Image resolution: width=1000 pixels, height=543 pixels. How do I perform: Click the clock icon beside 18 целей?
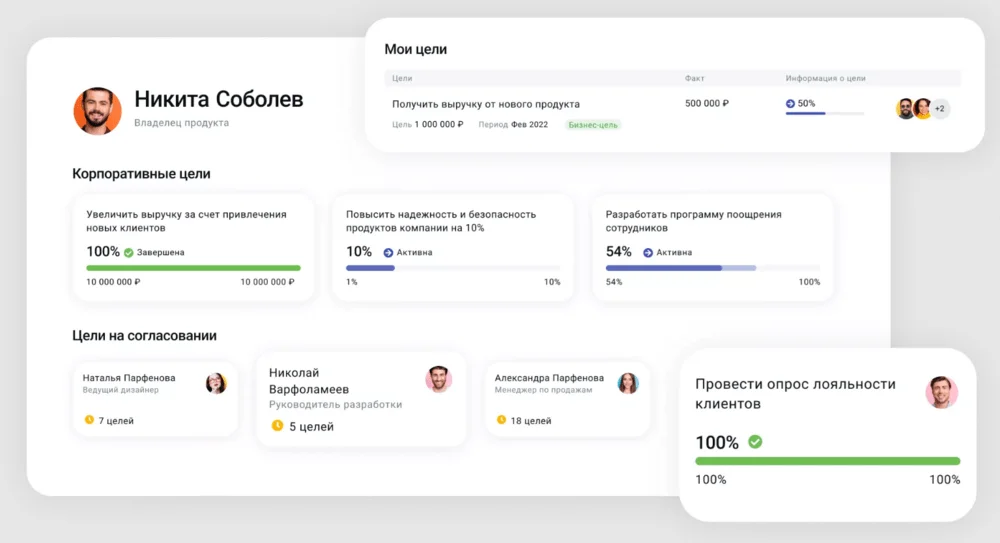point(501,420)
